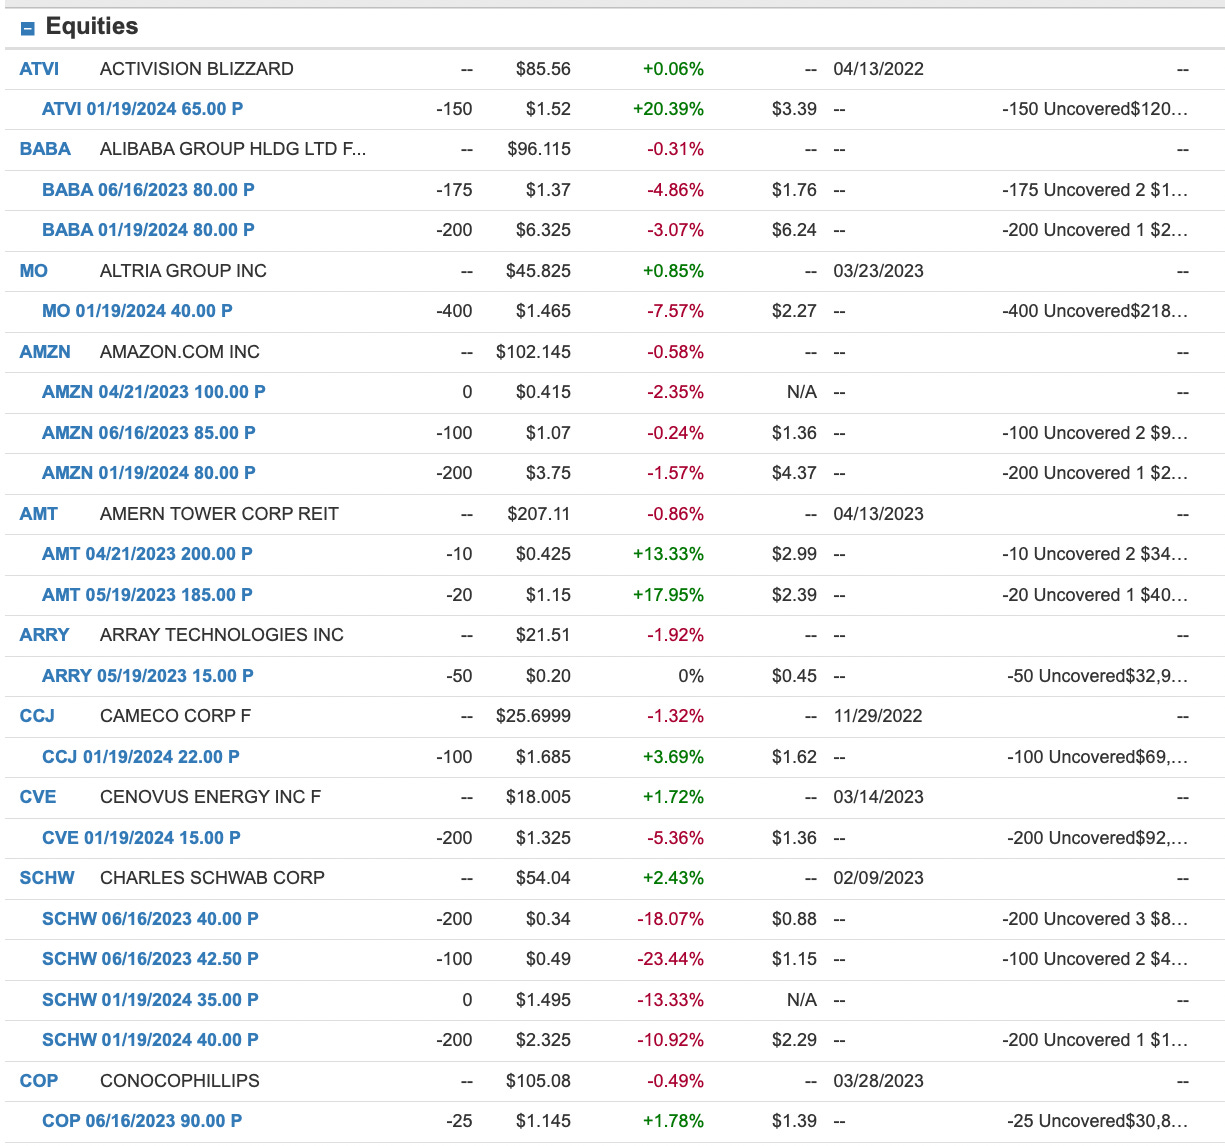Open the CVE ticker link
This screenshot has width=1225, height=1146.
click(38, 797)
